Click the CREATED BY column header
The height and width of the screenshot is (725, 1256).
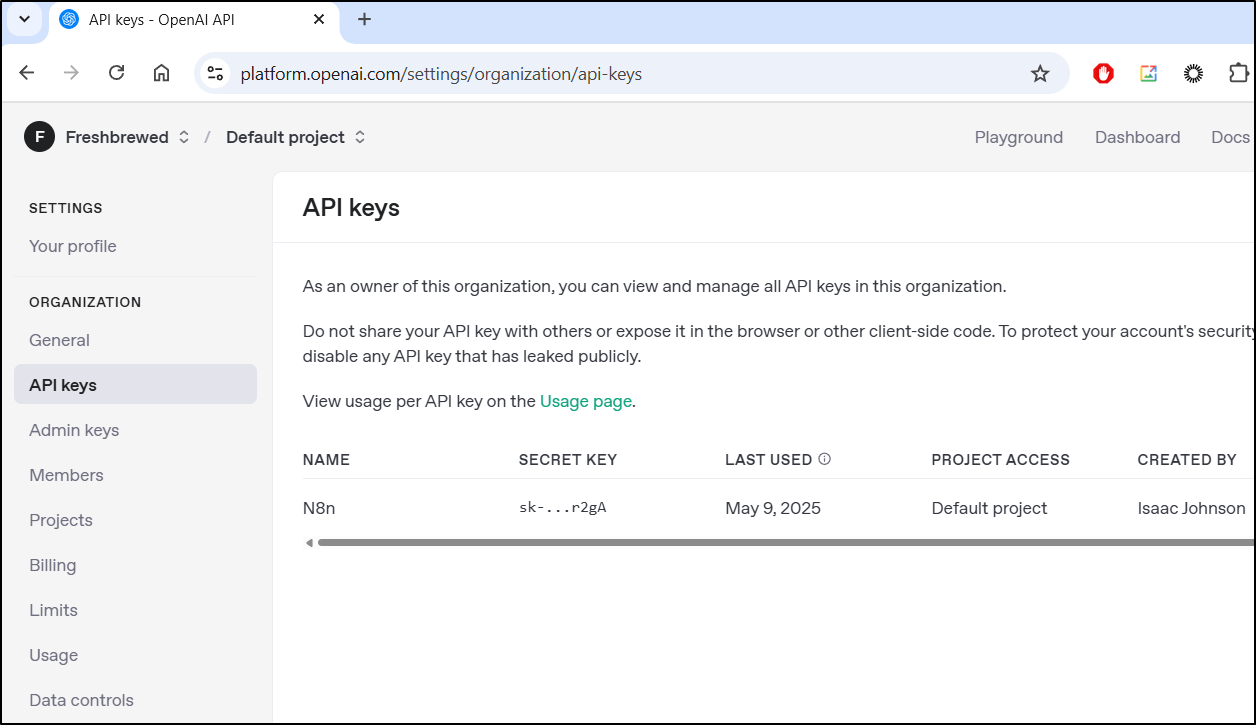point(1187,460)
